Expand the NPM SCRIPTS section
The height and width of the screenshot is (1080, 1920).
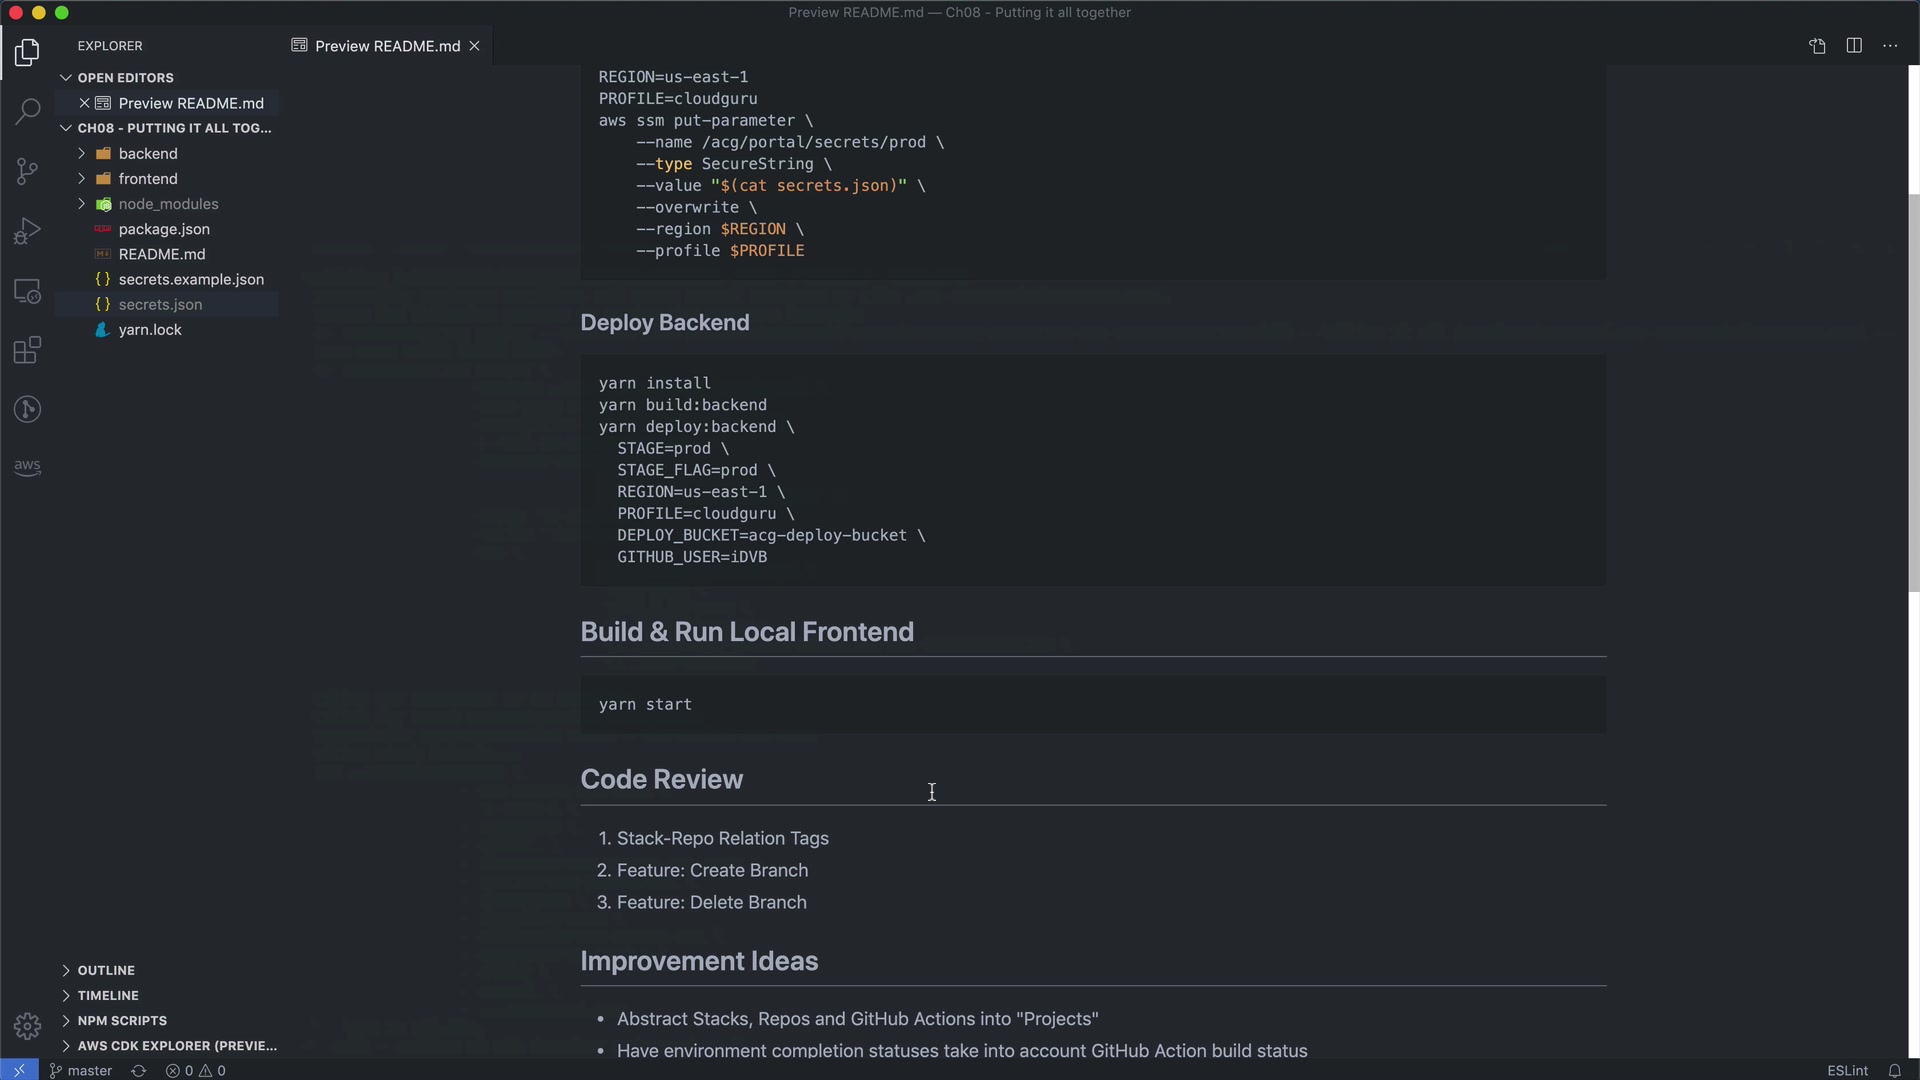coord(122,1020)
